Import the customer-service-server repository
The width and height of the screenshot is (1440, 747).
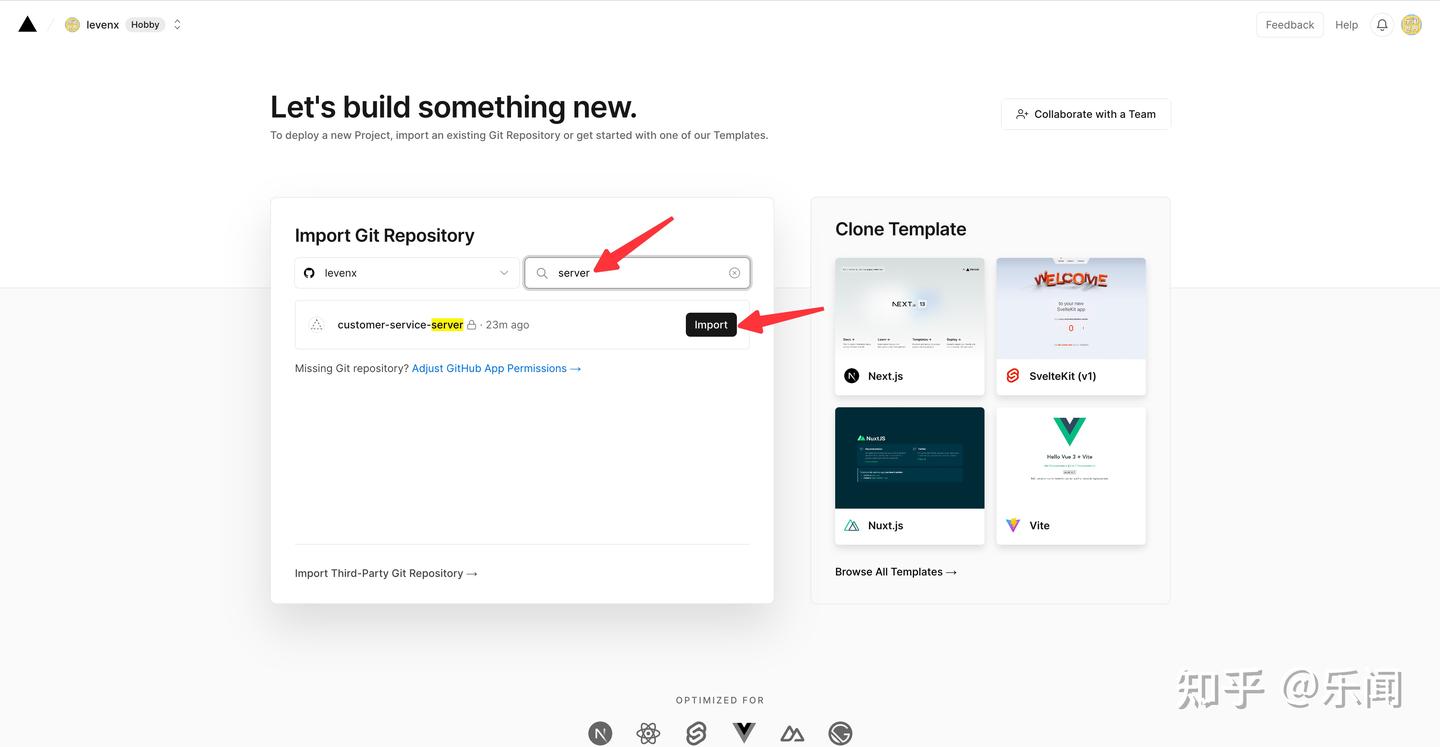pyautogui.click(x=711, y=325)
